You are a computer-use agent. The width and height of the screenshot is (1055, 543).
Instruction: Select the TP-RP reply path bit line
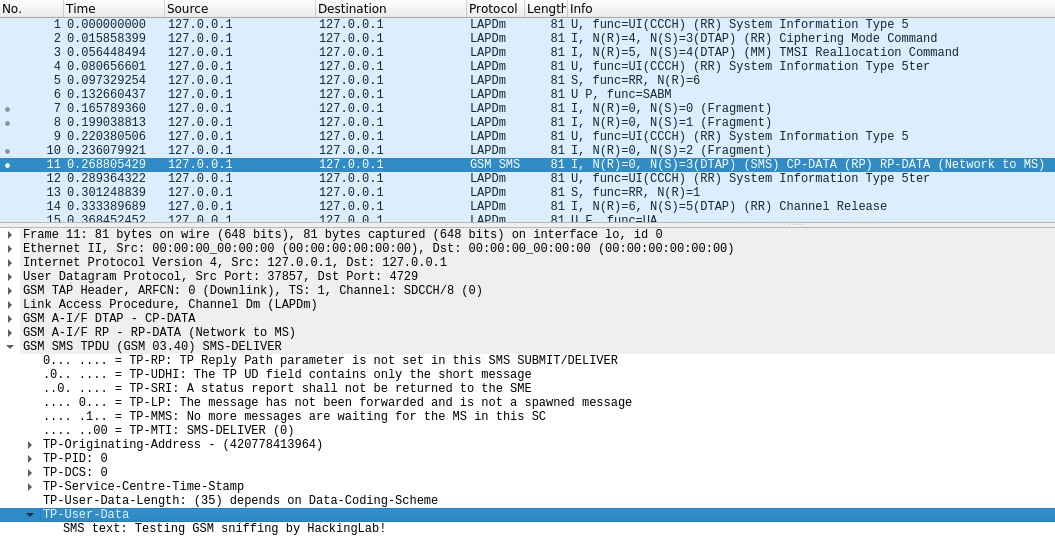click(330, 361)
